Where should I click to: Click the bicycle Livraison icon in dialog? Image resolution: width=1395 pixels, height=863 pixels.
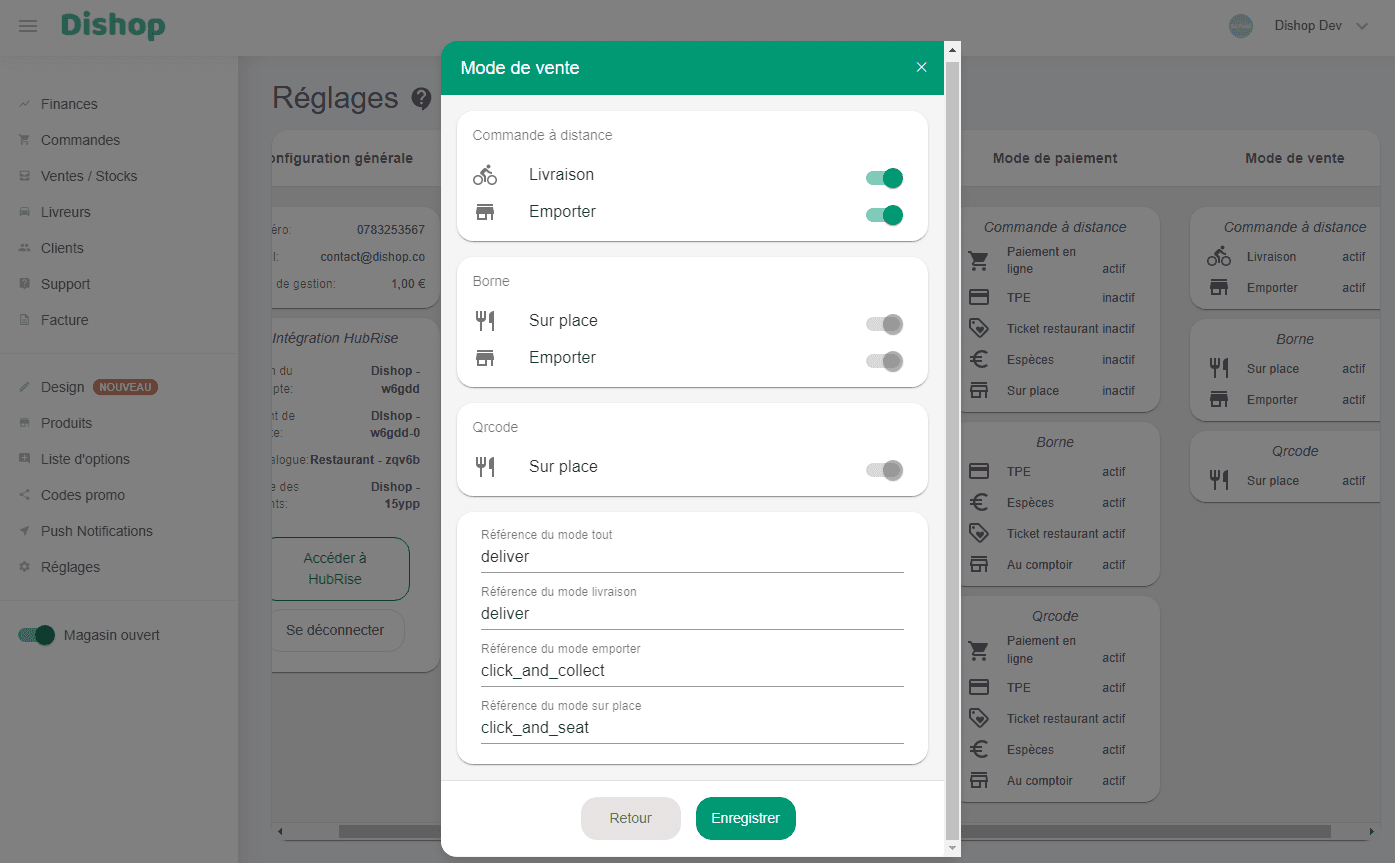[x=485, y=175]
